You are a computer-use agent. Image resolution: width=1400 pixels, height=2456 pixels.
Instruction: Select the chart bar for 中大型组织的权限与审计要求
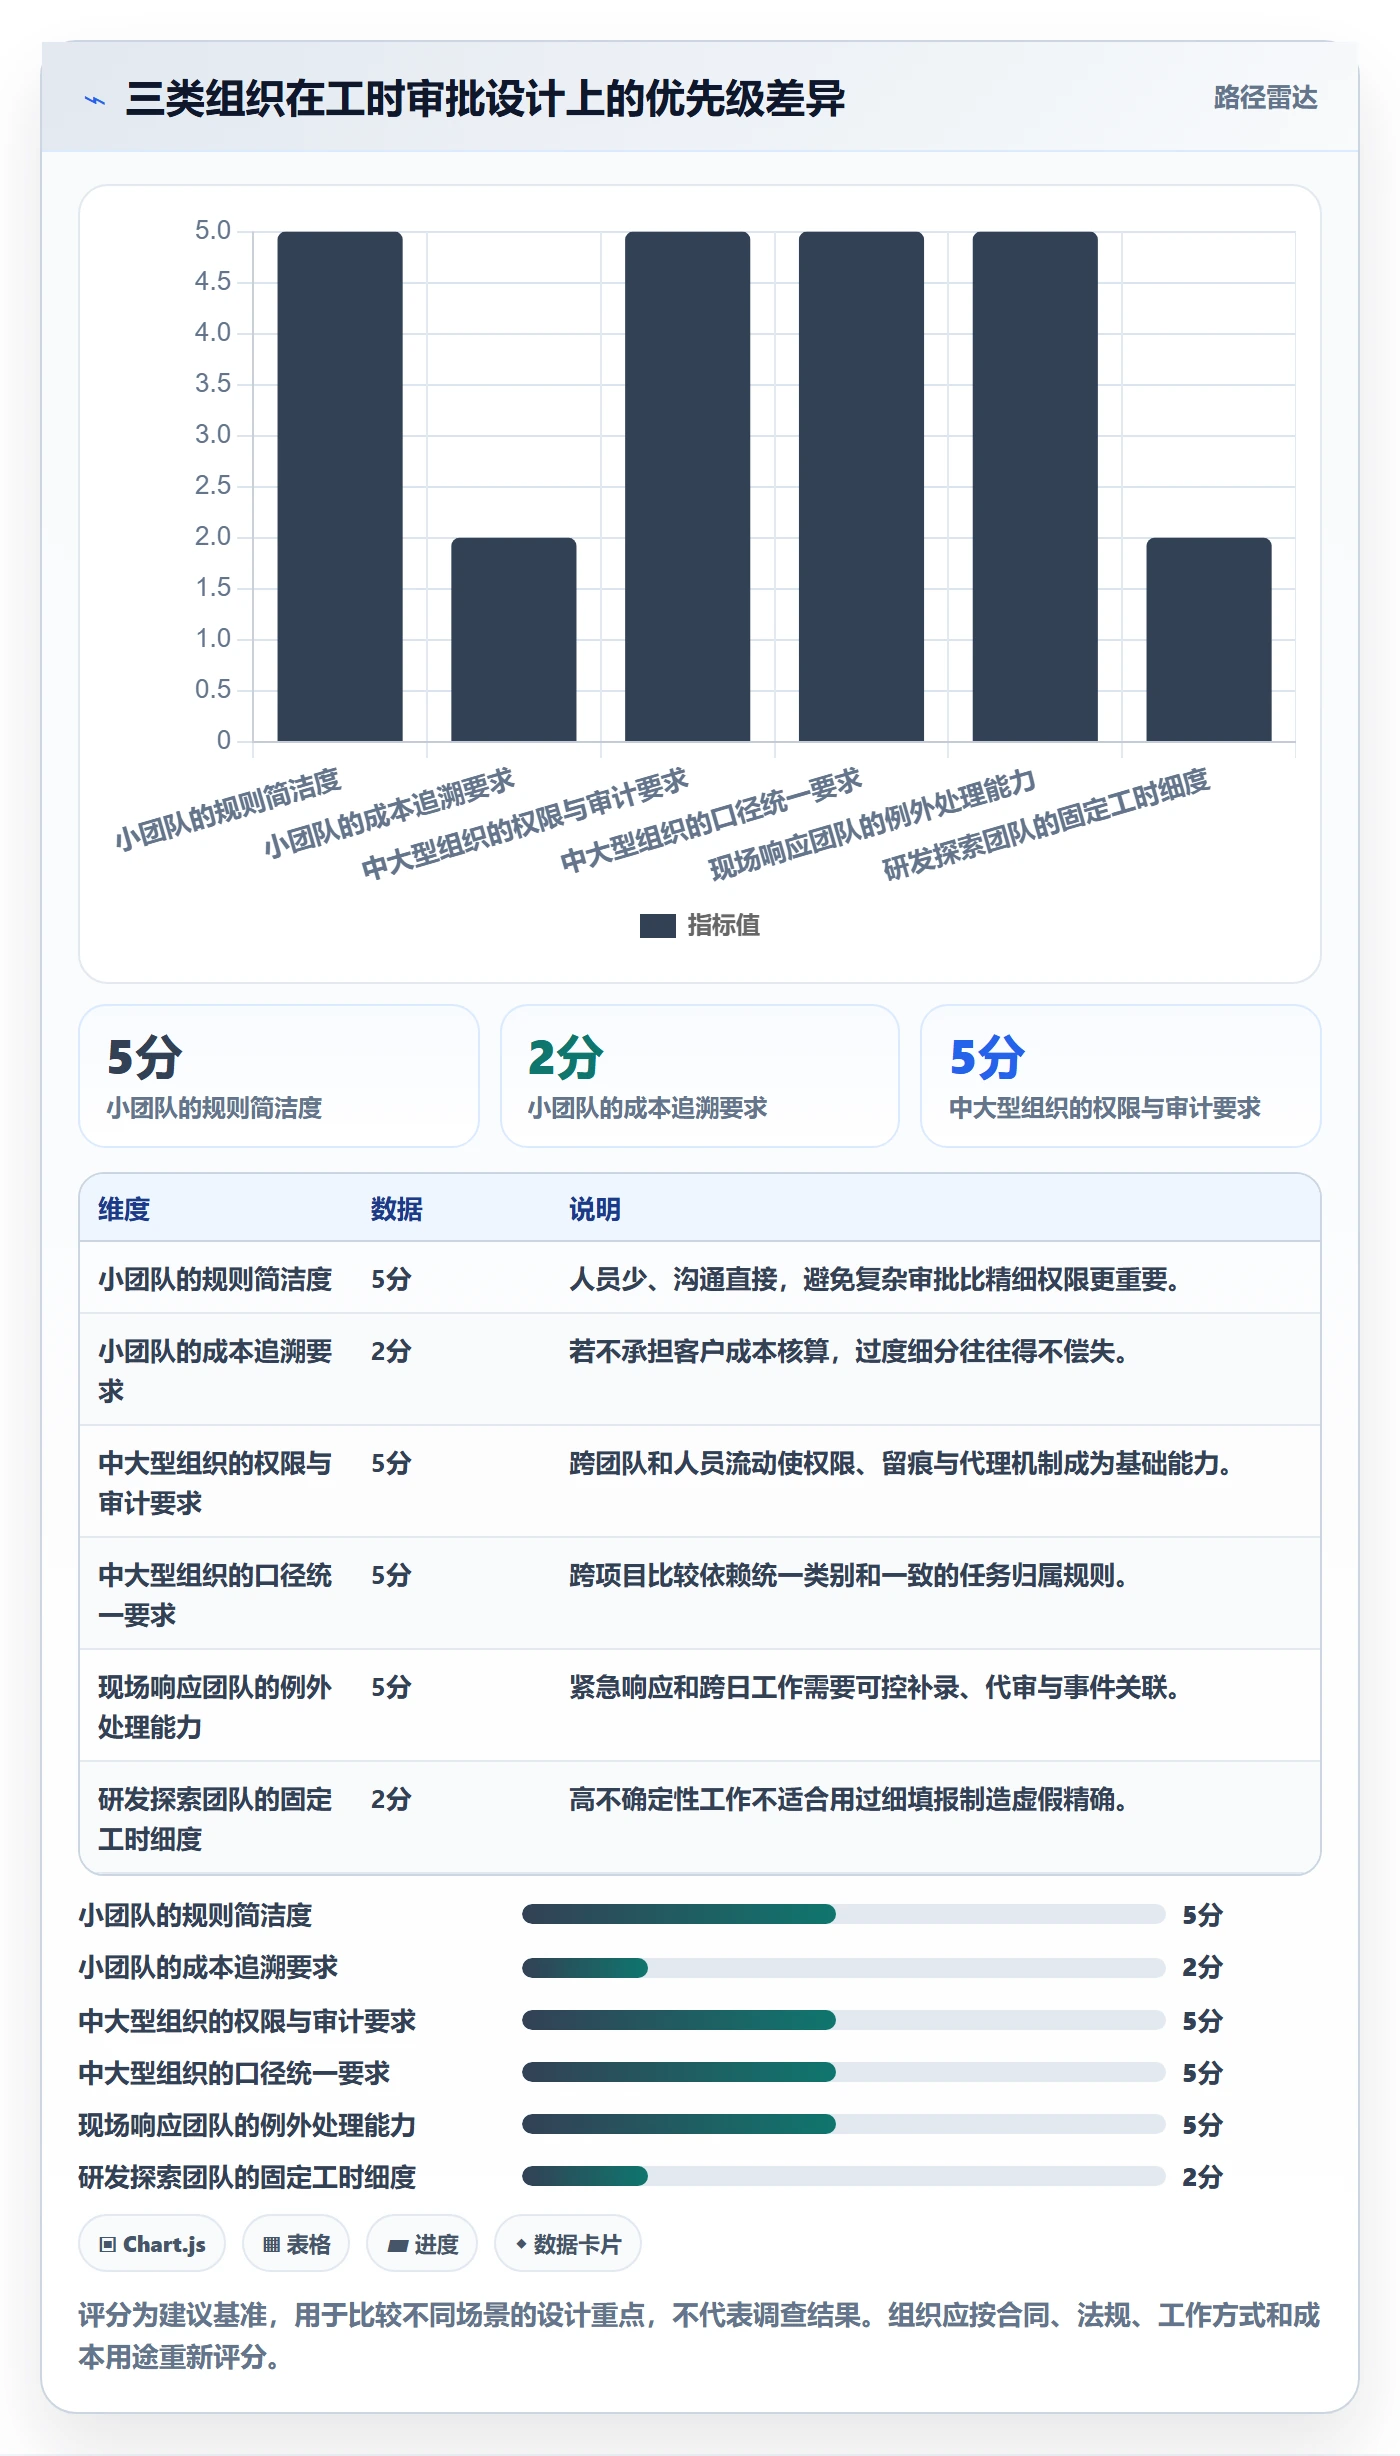(x=688, y=486)
